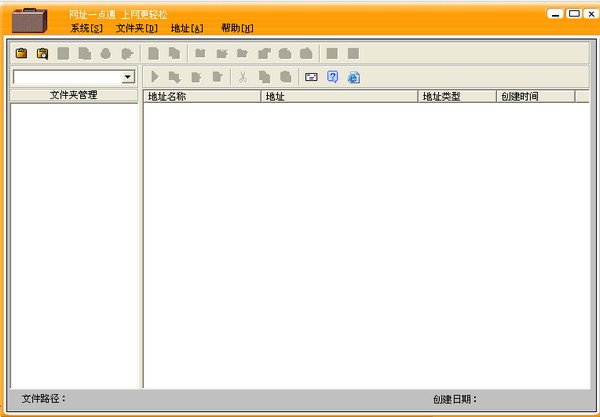Screen dimensions: 600x417
Task: Open the 帮助[H] menu
Action: click(237, 28)
